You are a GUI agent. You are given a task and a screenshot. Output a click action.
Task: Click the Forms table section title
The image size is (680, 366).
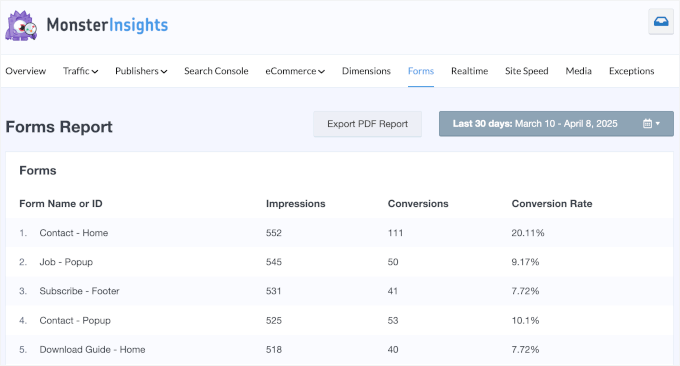coord(38,170)
